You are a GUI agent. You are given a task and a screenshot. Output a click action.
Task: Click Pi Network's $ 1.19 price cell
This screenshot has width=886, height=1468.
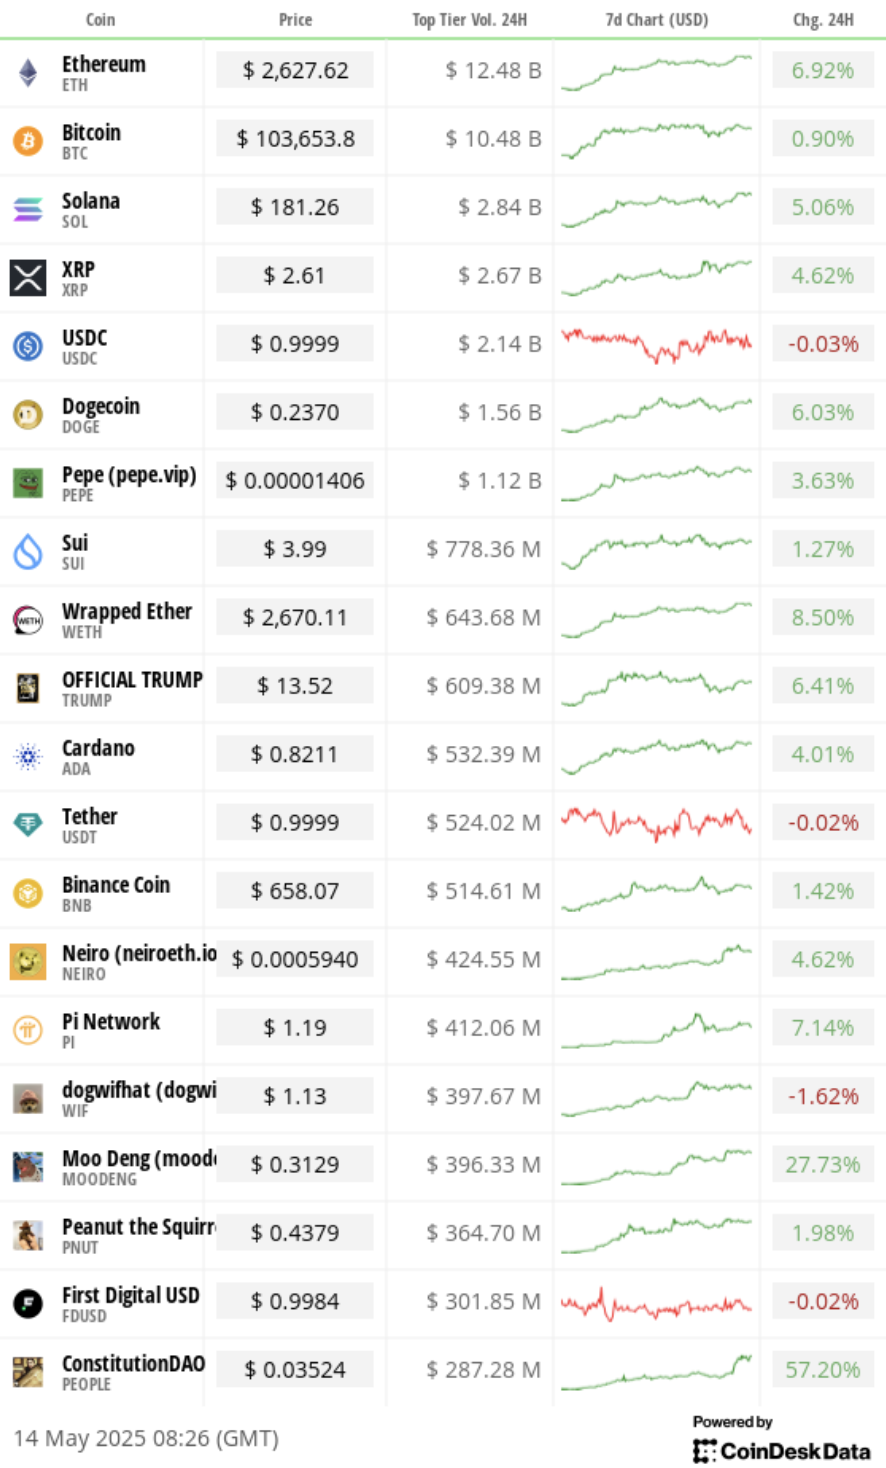(x=295, y=1028)
